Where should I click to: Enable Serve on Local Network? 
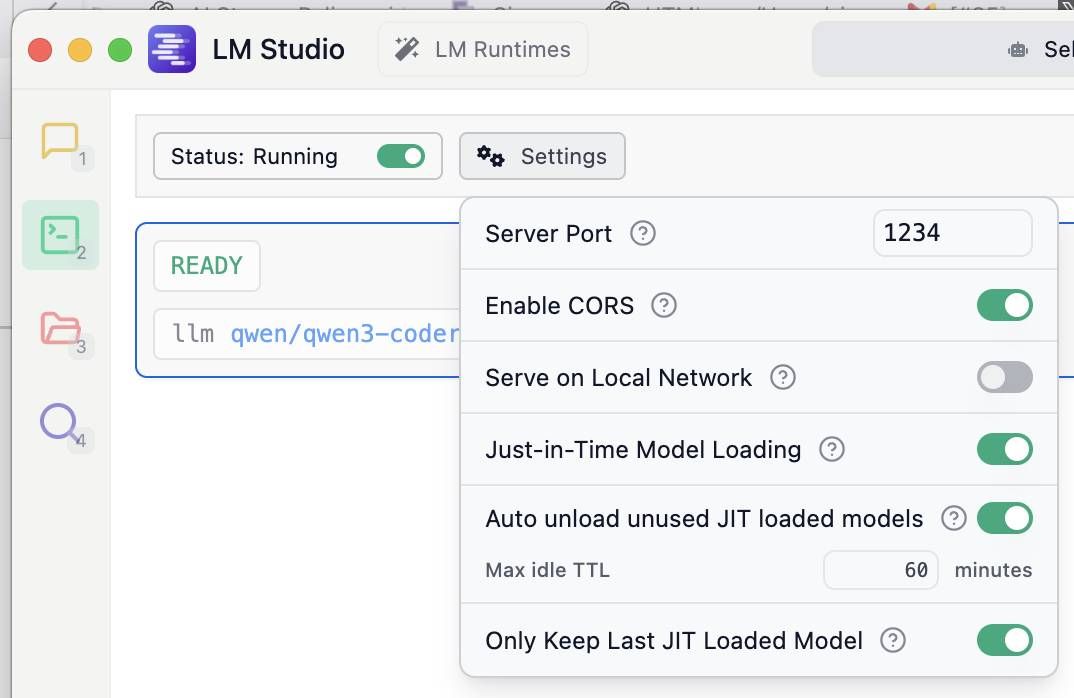1004,378
